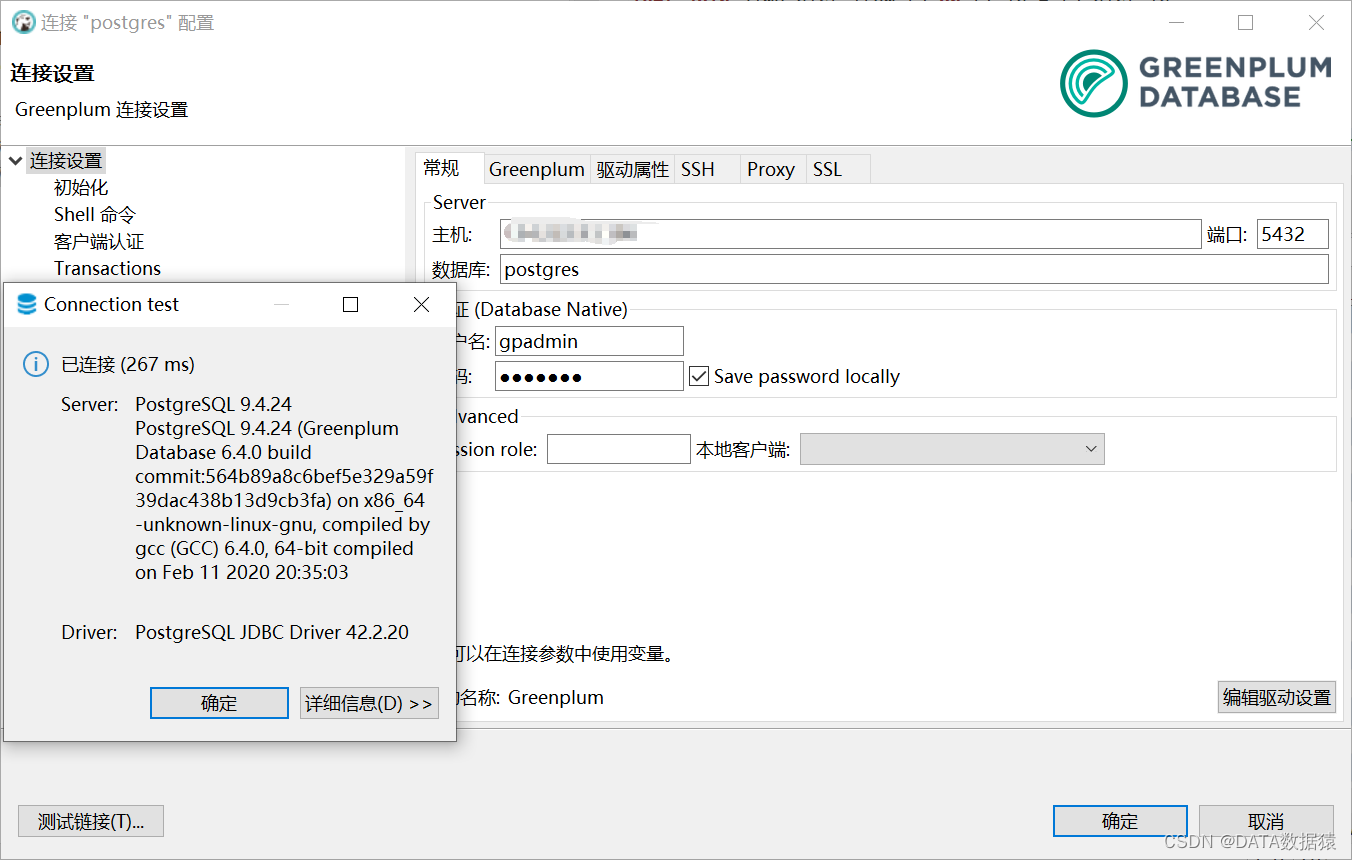Click the 详细信息(D) >> button

(x=369, y=703)
